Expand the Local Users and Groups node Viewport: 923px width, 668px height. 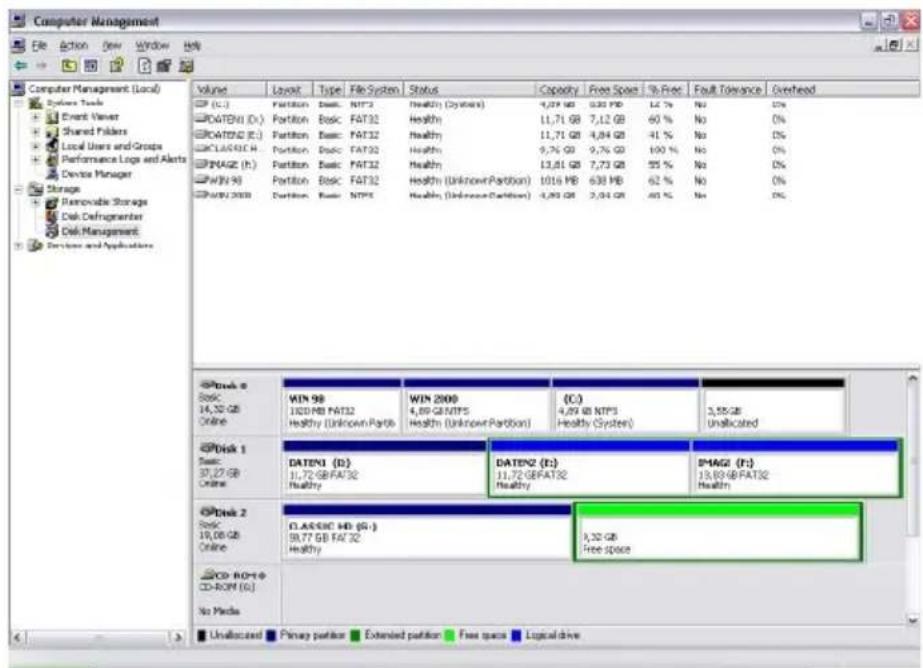point(36,146)
